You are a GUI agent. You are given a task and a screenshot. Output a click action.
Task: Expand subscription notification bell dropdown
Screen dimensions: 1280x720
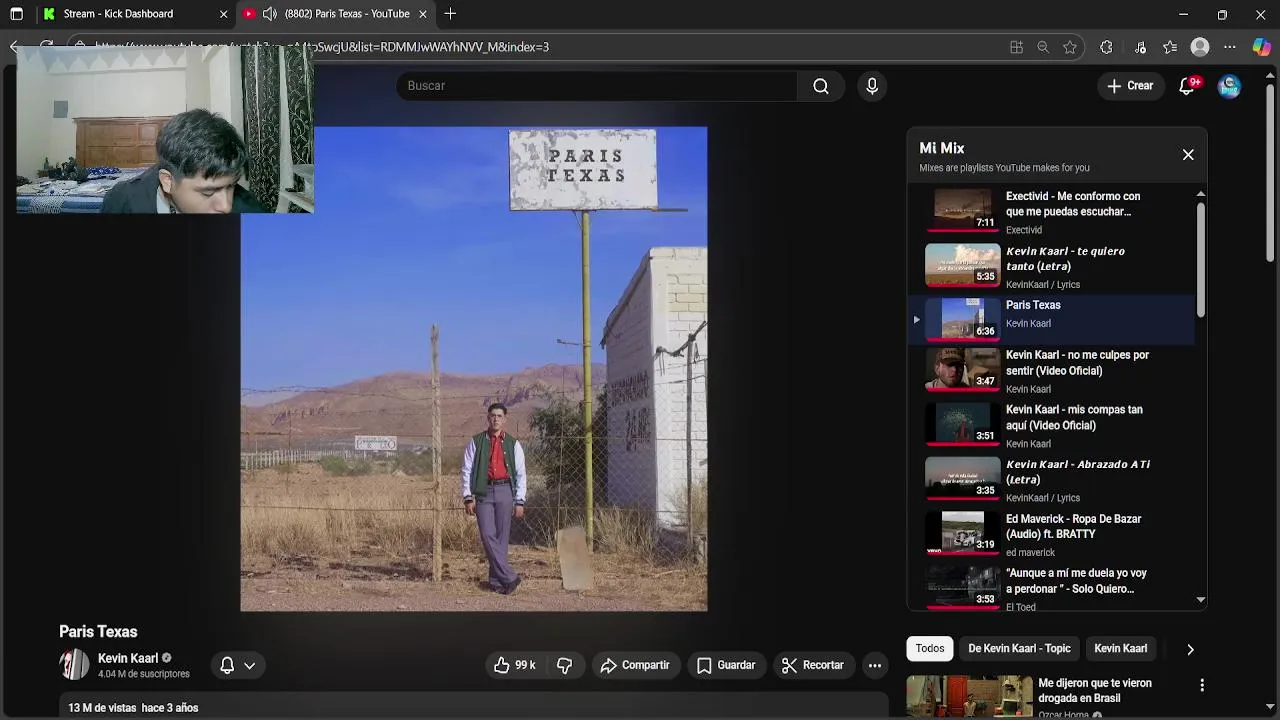[238, 665]
